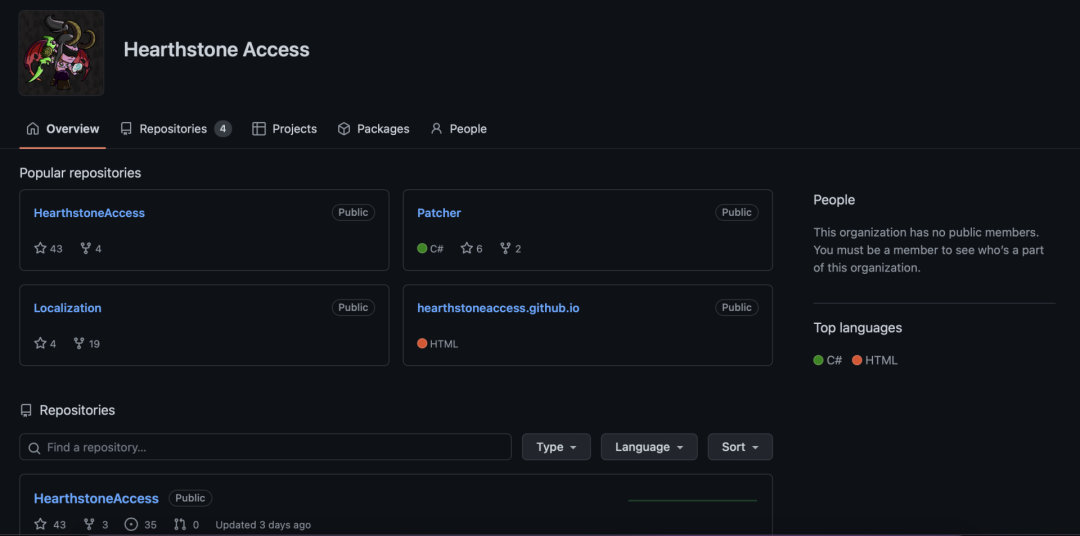
Task: View 2 forks on Patcher card
Action: pos(511,249)
